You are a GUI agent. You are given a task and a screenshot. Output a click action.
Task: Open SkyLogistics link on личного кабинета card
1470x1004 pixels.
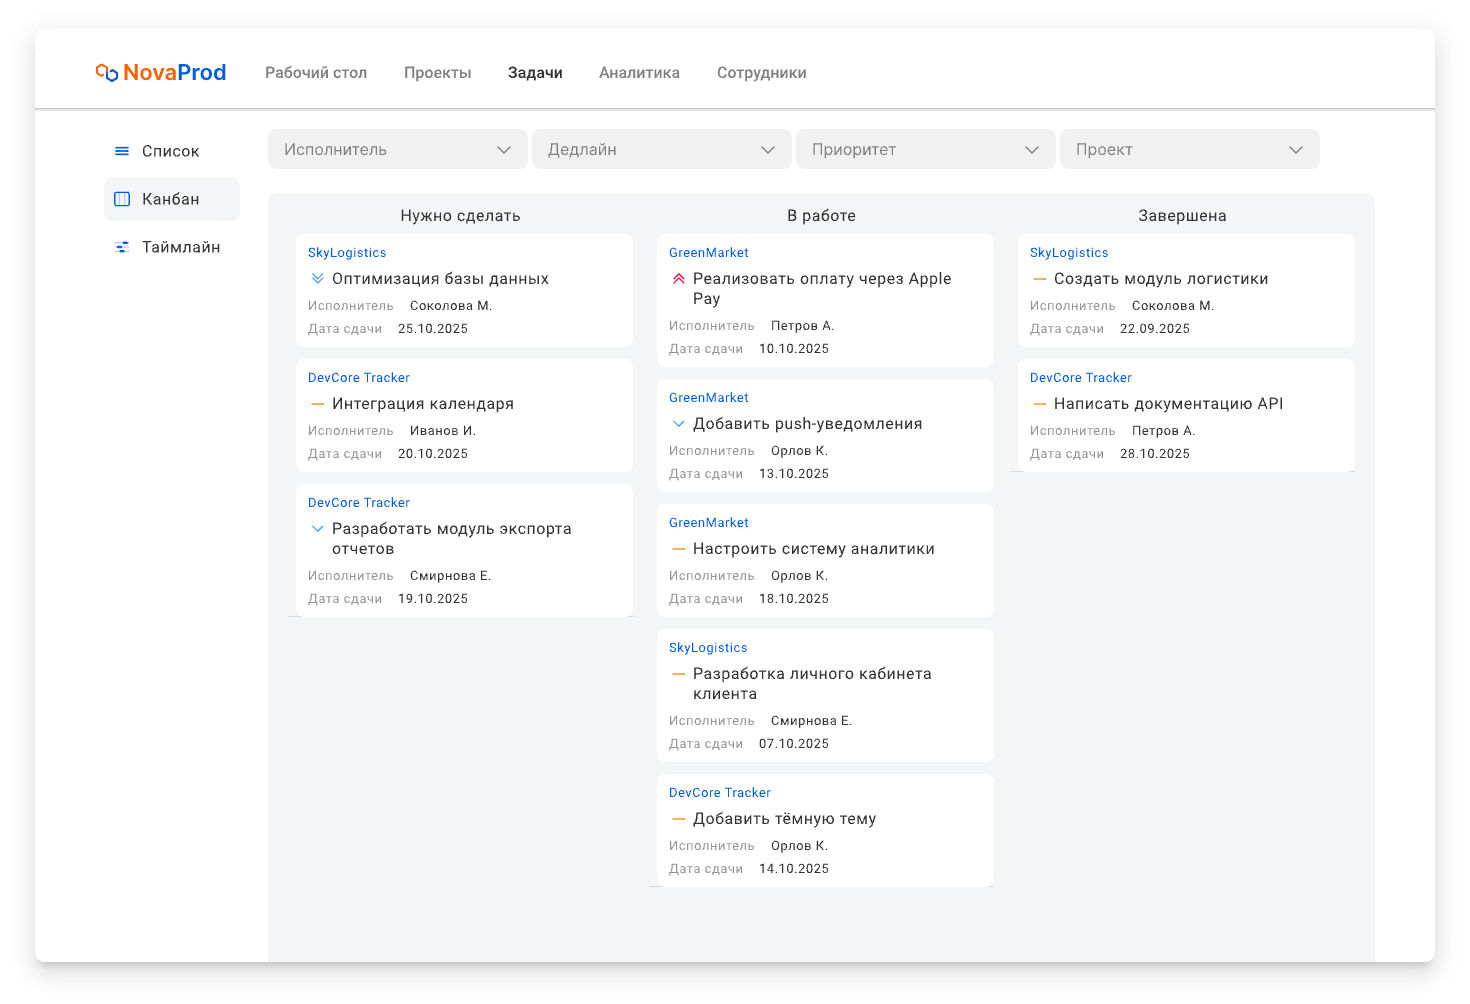(708, 648)
